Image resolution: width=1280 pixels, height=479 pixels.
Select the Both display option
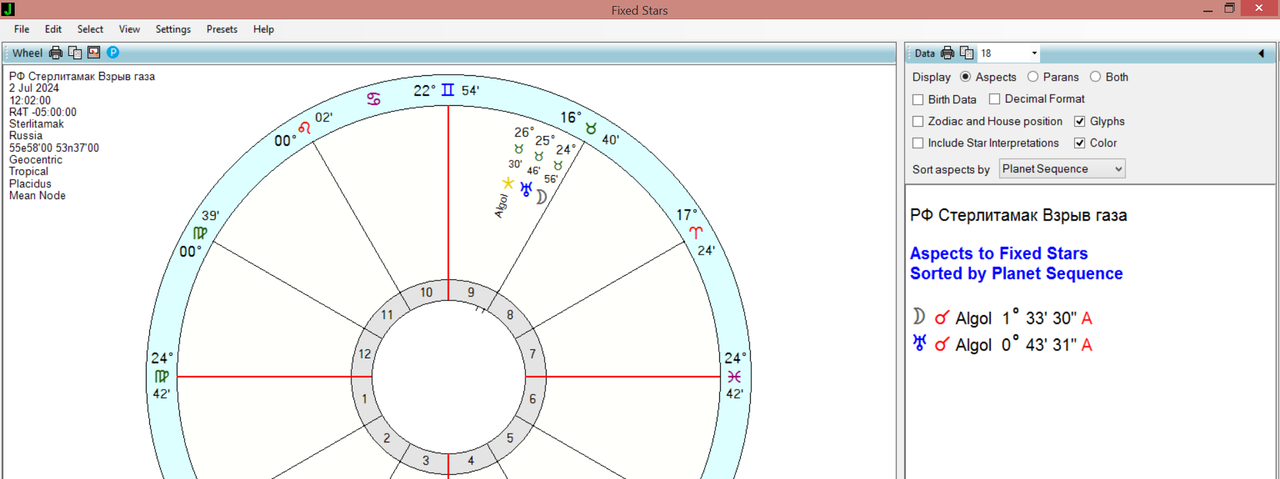1095,77
